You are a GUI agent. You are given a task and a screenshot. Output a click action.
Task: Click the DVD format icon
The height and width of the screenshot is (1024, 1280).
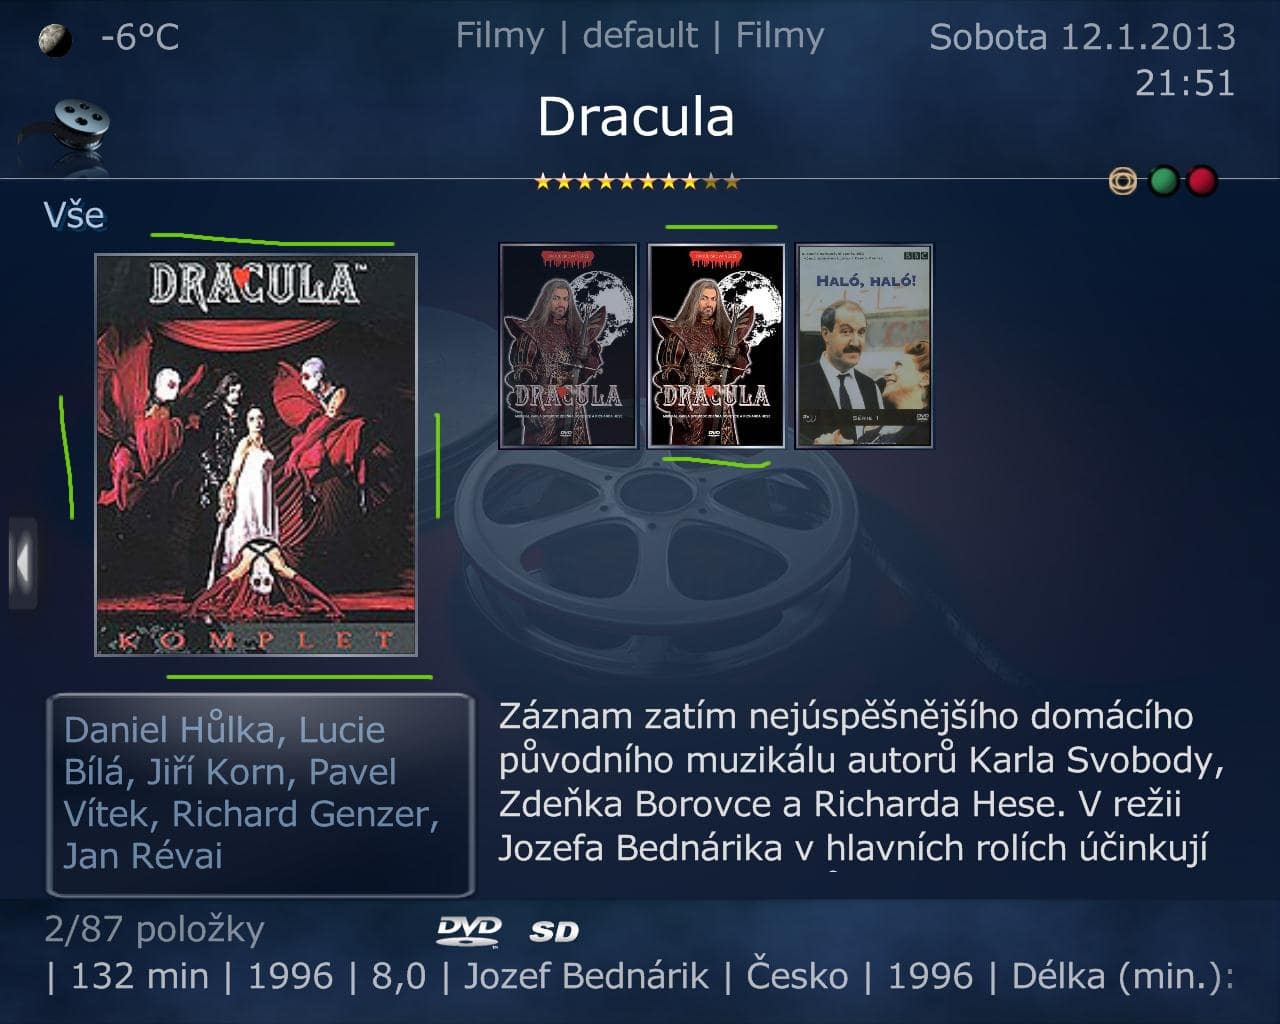pyautogui.click(x=468, y=931)
